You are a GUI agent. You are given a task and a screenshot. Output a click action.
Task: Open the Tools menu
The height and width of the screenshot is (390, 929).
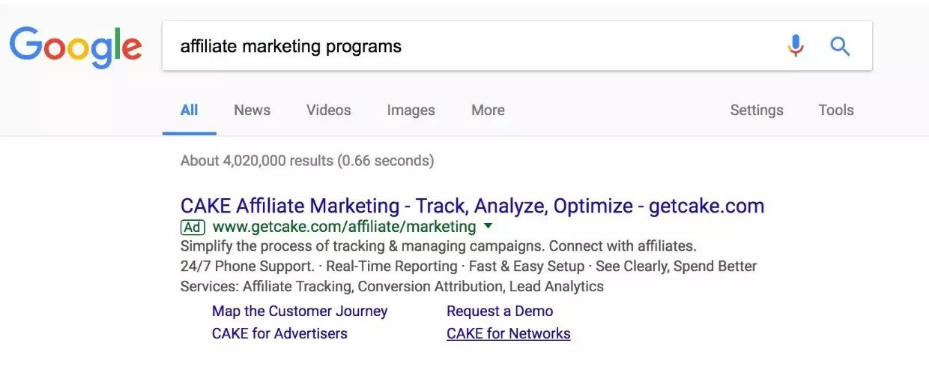coord(836,110)
